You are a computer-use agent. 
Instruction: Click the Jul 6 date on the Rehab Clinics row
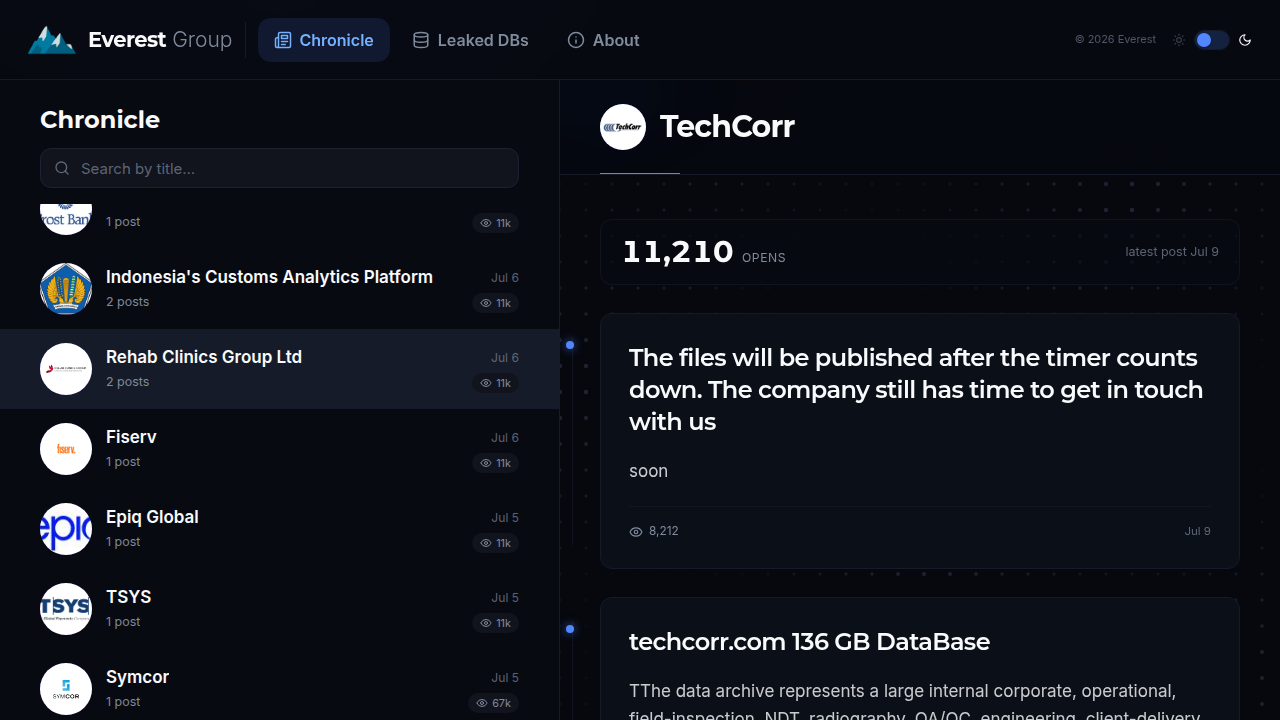click(505, 358)
